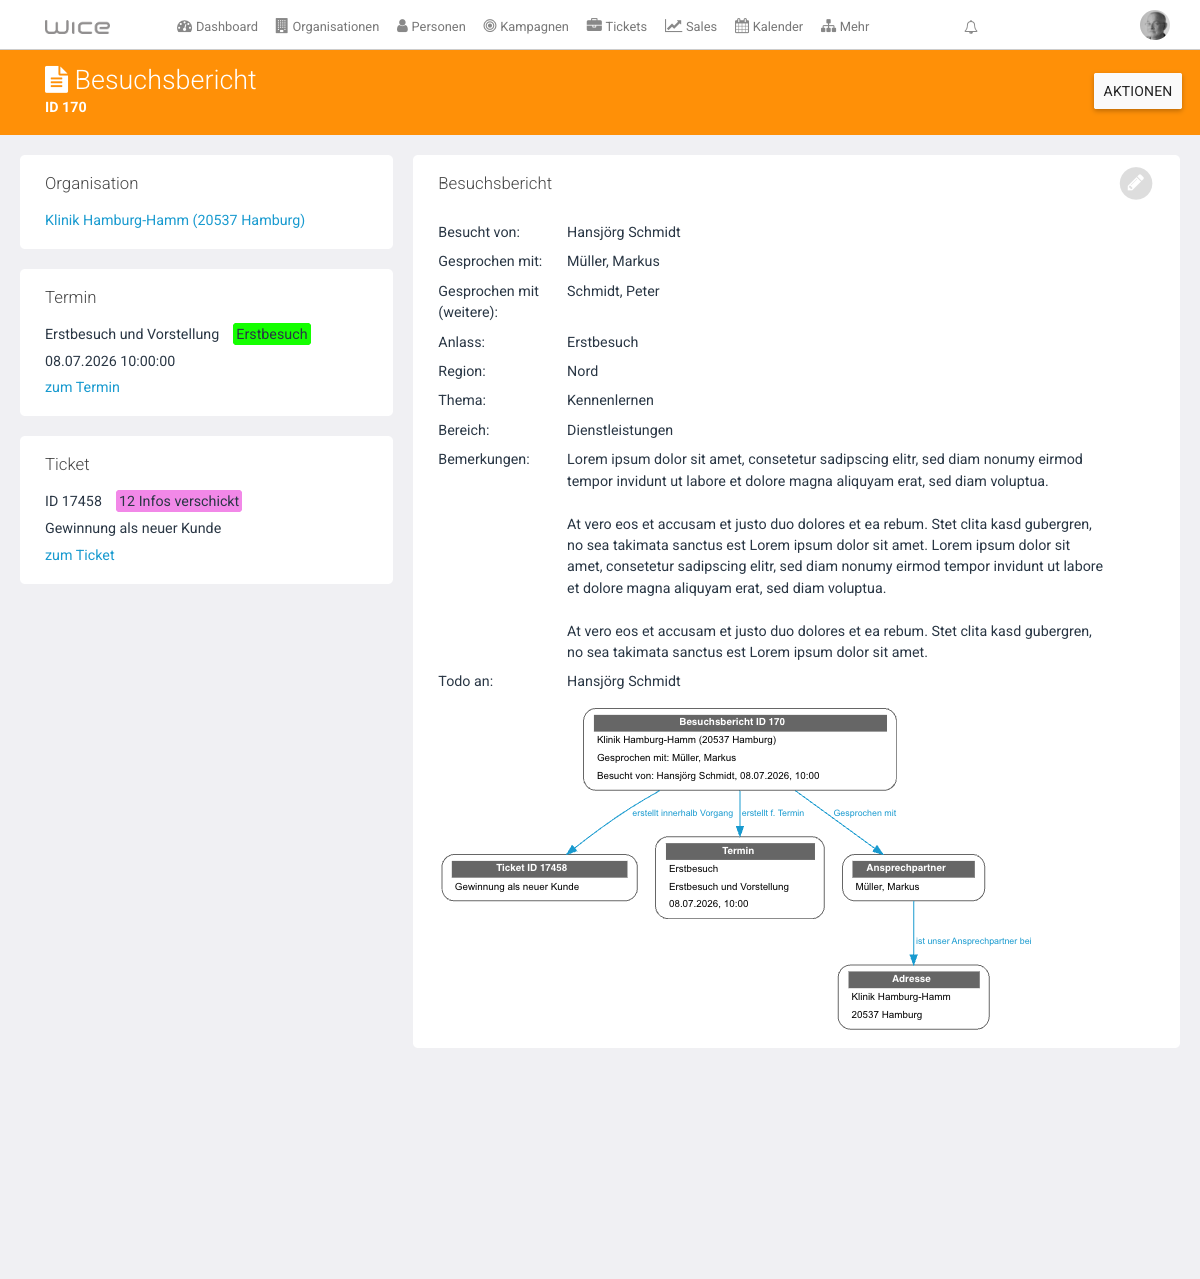
Task: Click the 'Kennenlernen' Thema value
Action: 610,400
